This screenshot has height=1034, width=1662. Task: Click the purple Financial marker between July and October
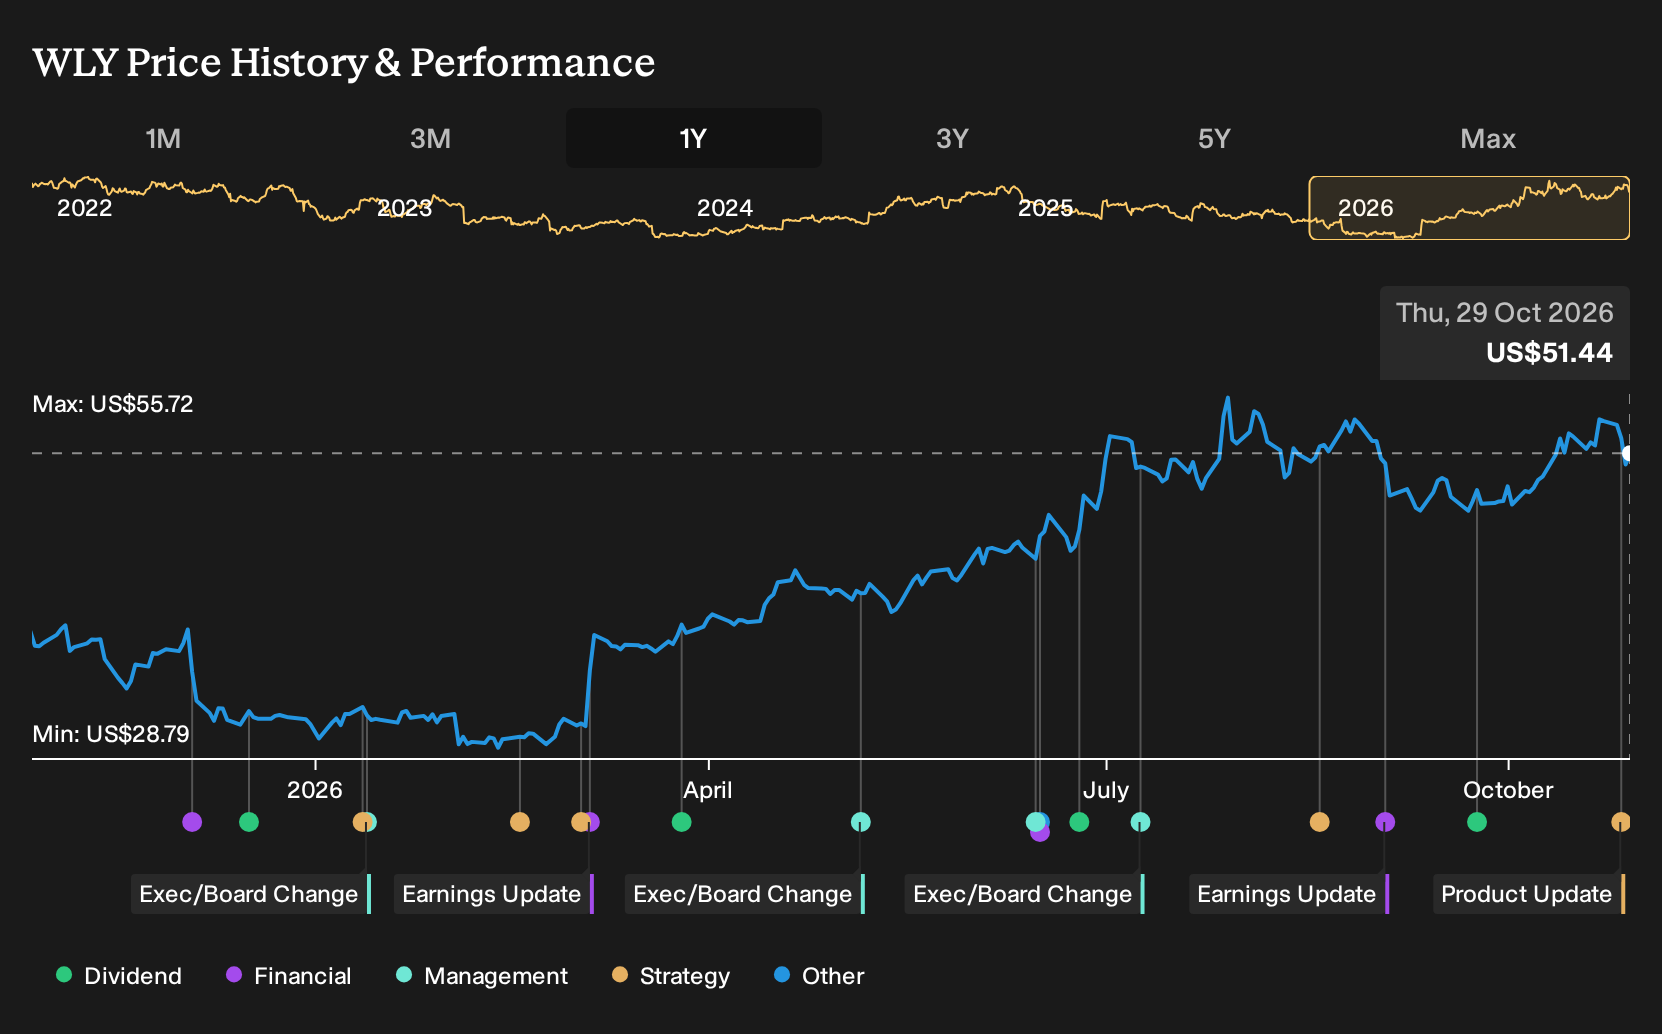pos(1385,822)
